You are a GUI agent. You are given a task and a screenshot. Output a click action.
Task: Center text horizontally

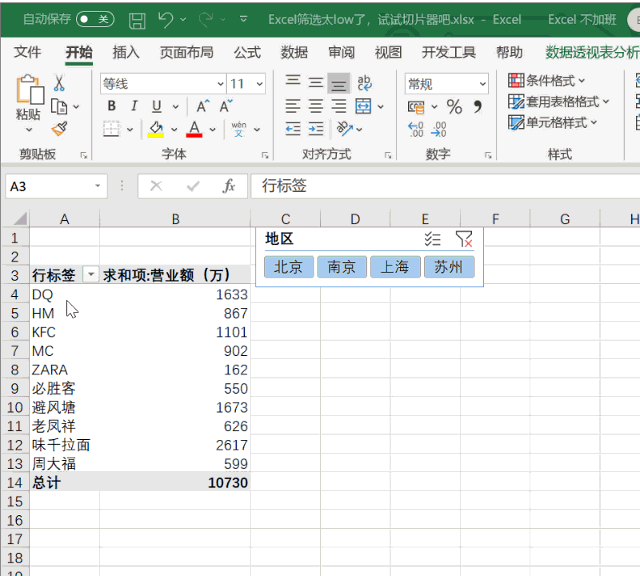pyautogui.click(x=316, y=106)
